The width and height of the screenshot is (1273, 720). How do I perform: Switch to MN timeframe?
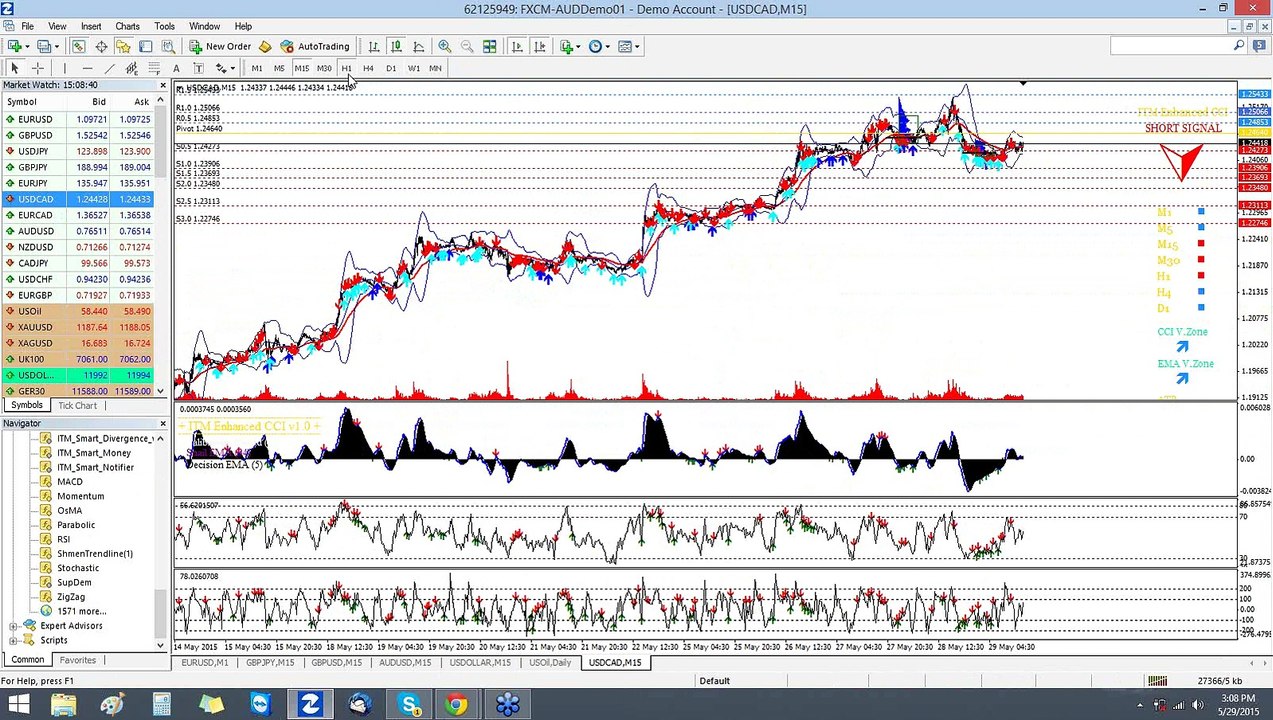pos(435,68)
